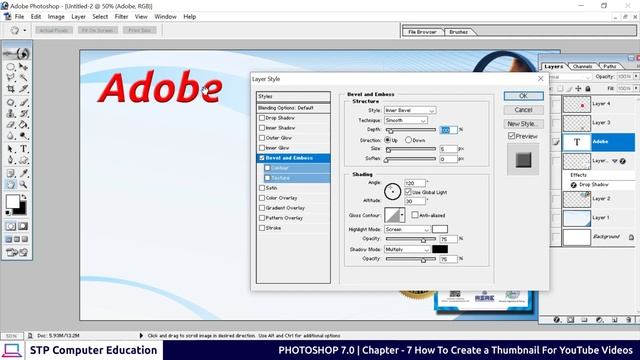
Task: Select the Polygonal Lasso tool
Action: coord(11,78)
